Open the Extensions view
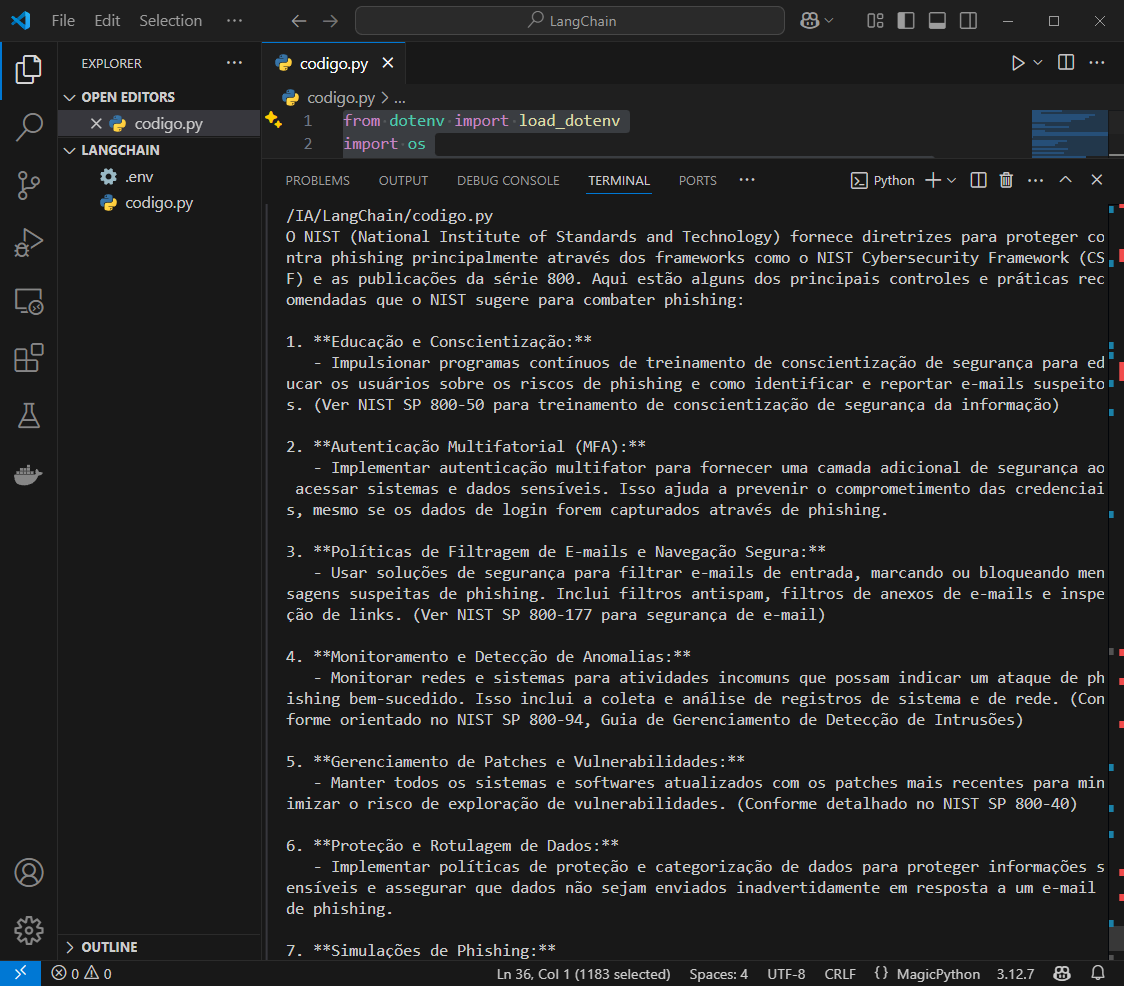The height and width of the screenshot is (986, 1124). [x=29, y=358]
